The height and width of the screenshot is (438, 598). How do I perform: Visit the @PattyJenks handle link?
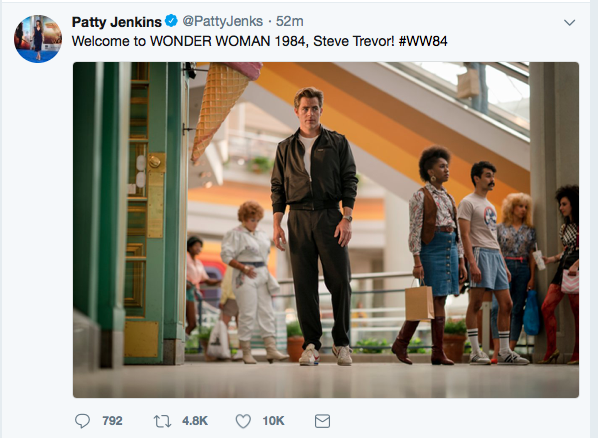pos(223,21)
